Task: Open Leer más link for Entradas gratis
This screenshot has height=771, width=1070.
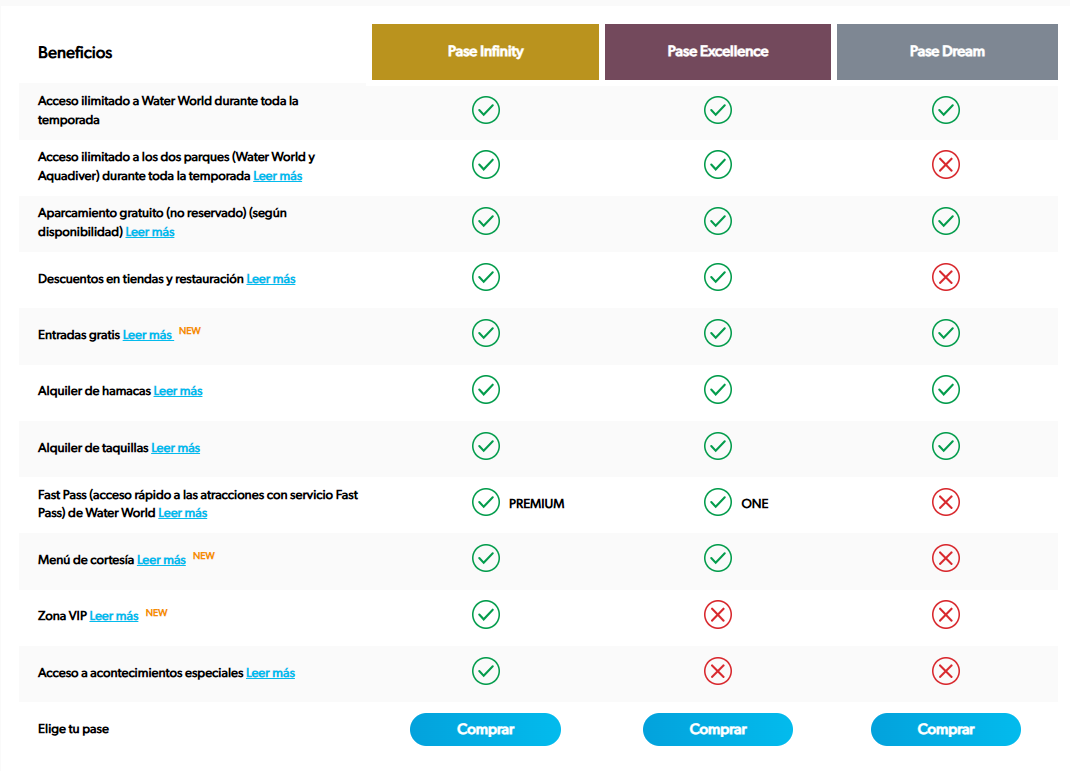Action: click(147, 336)
